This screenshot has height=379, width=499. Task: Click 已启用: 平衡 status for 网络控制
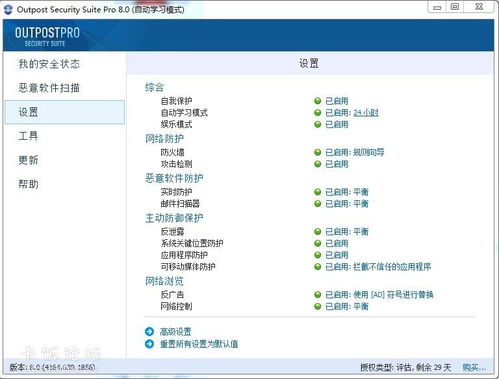[347, 306]
